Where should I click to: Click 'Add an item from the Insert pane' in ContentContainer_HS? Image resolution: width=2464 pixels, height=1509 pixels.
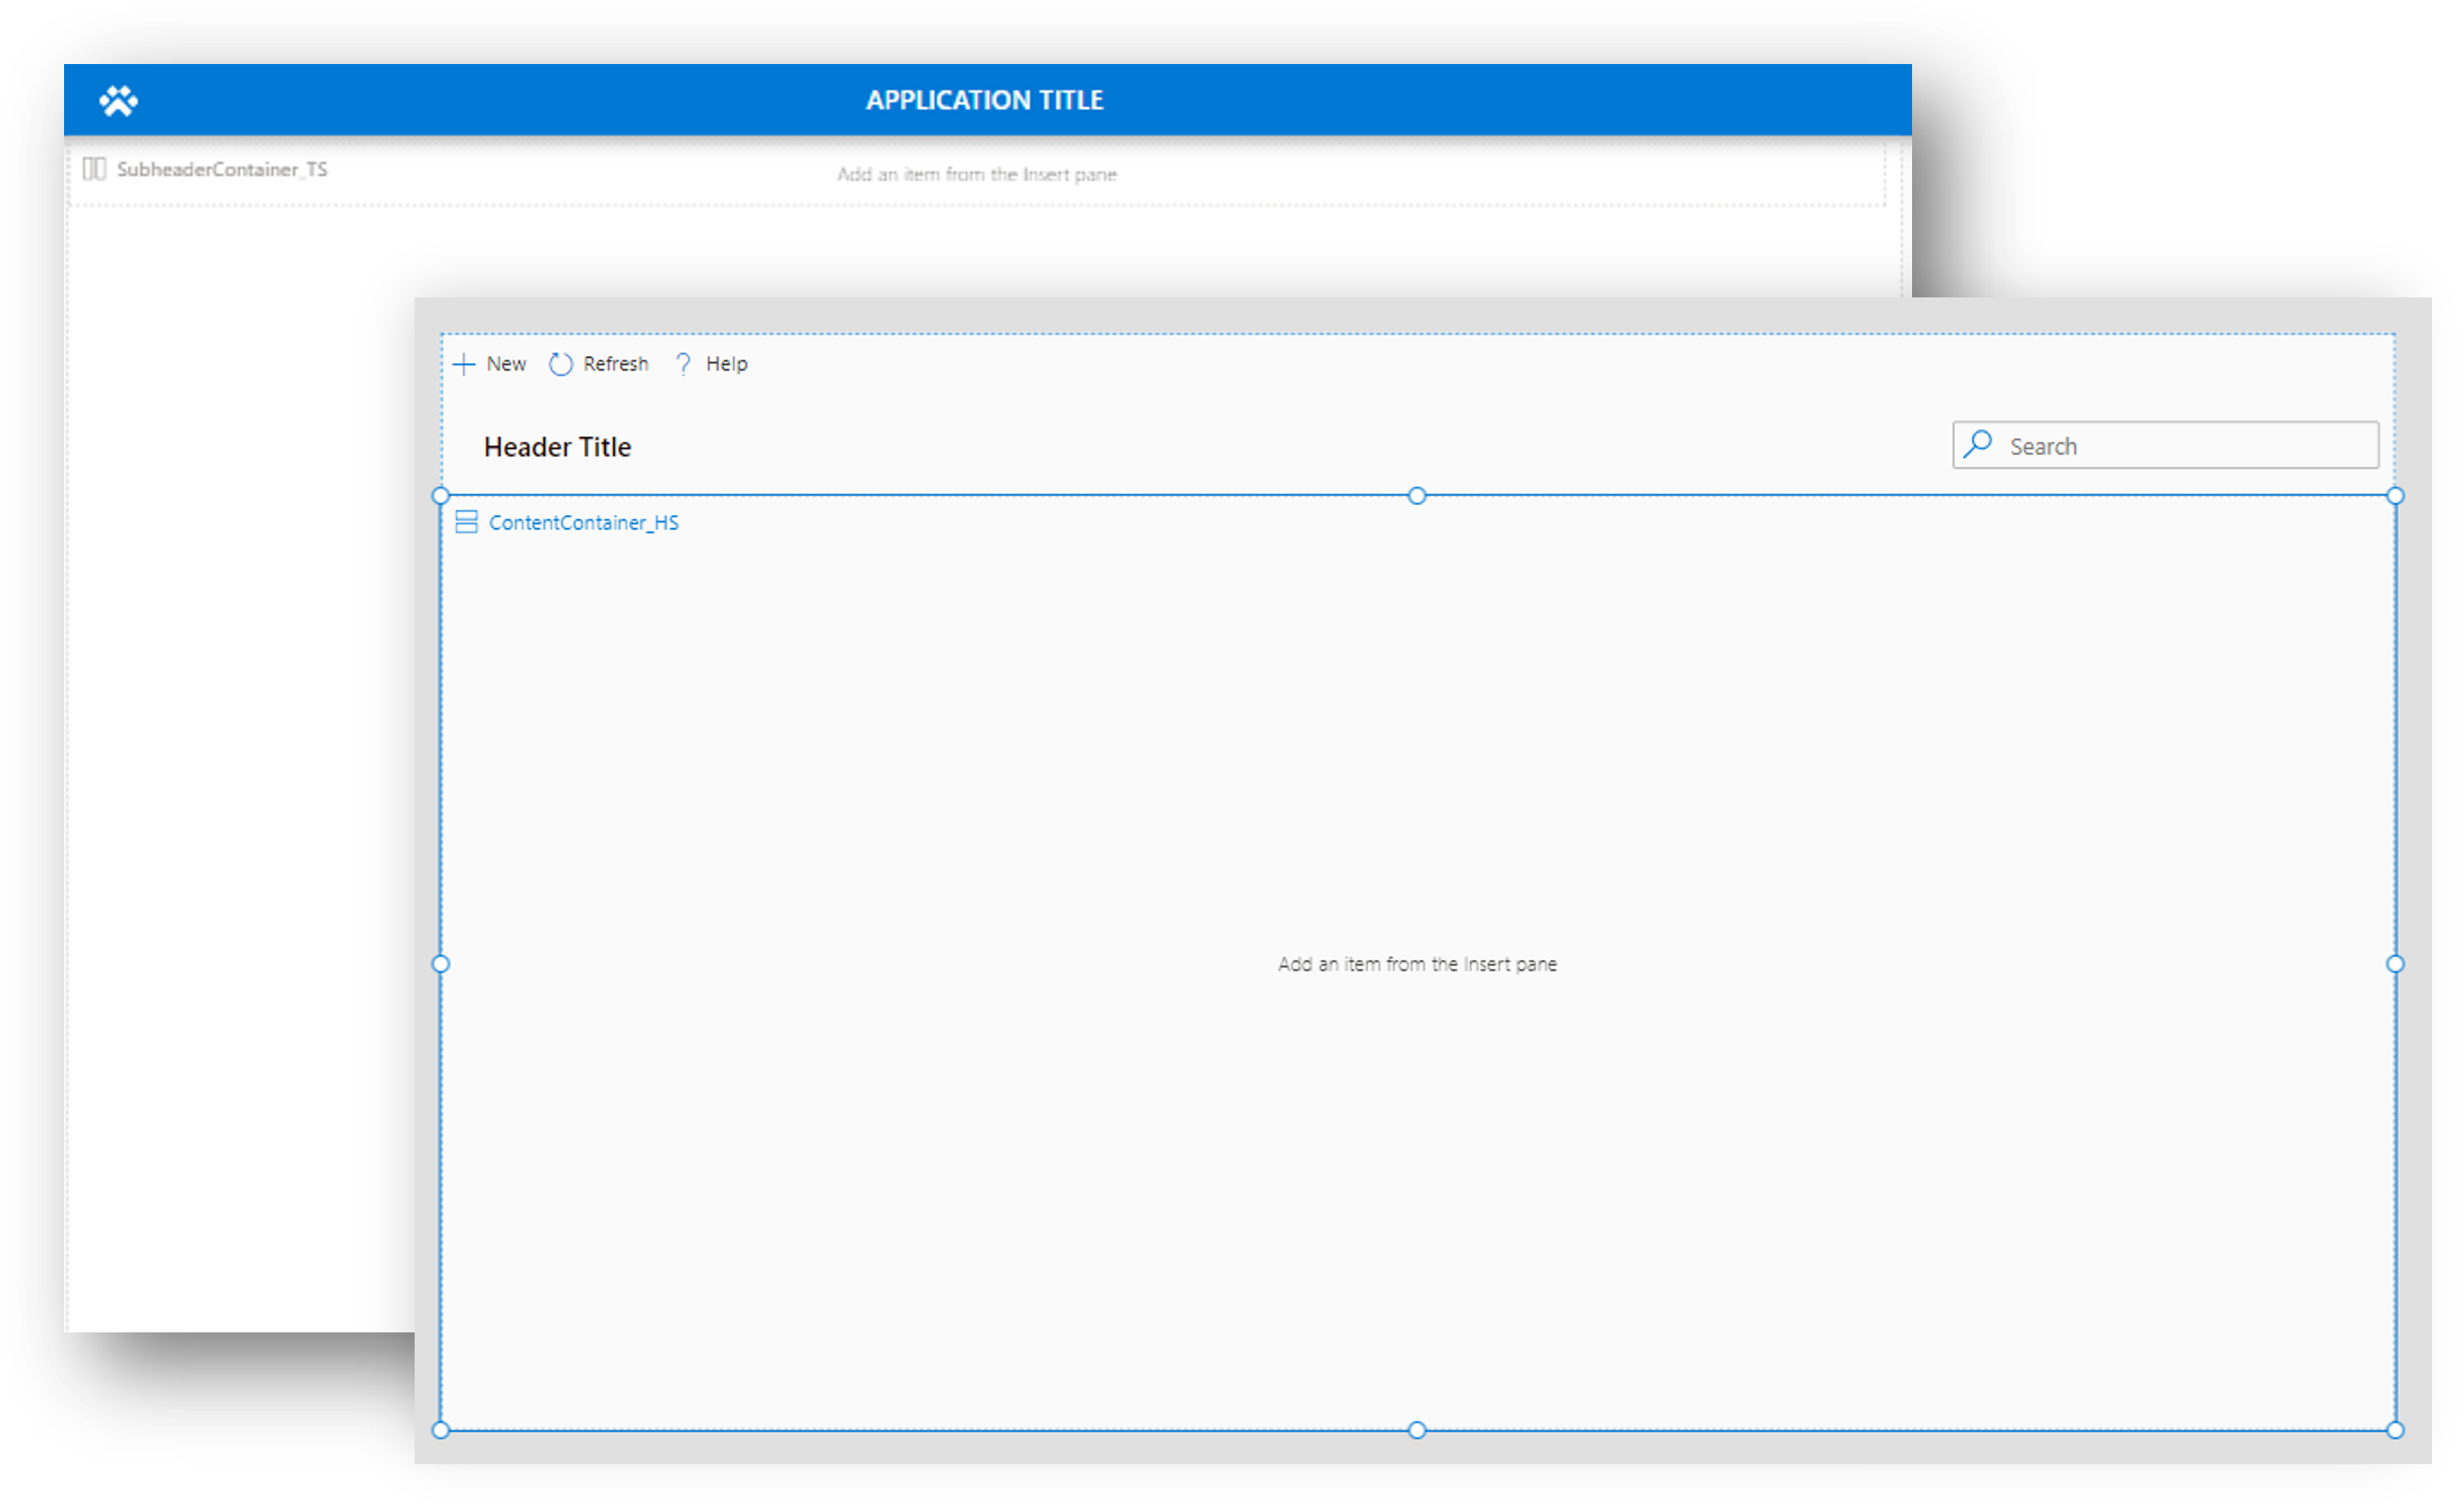pos(1417,964)
